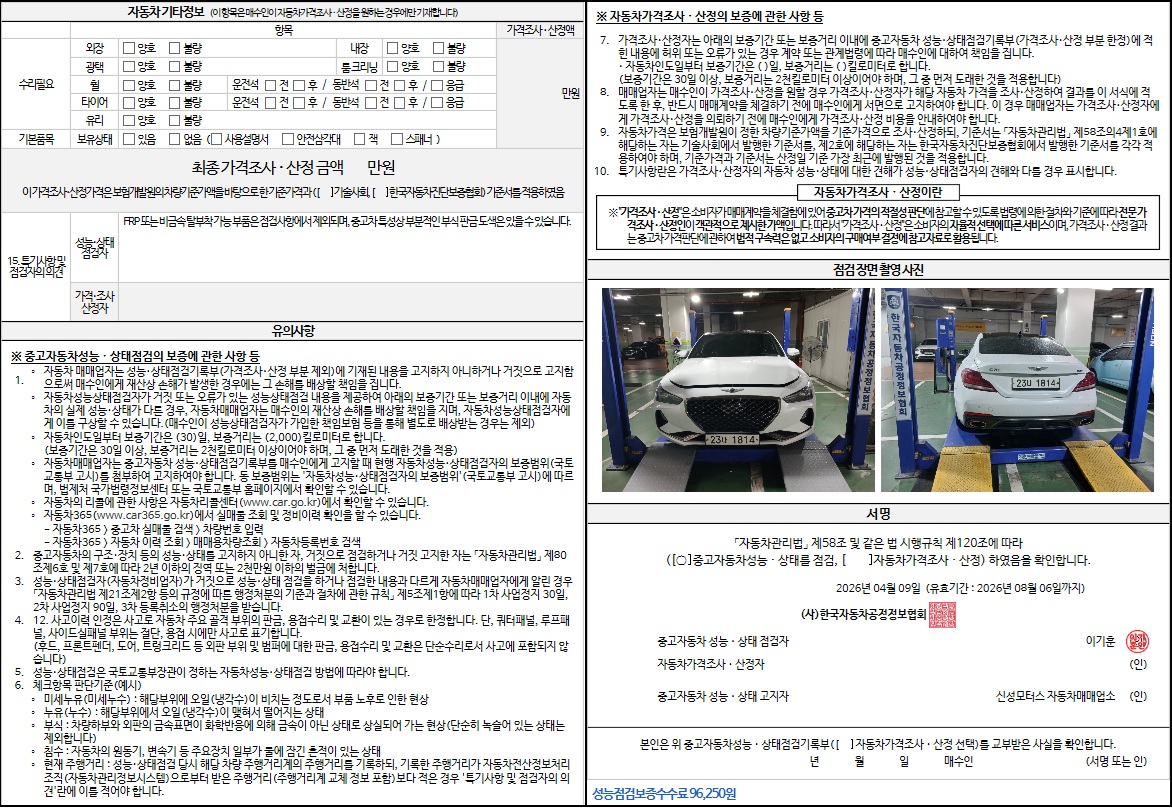This screenshot has width=1172, height=809.
Task: Check the 사용설명서 box
Action: [x=216, y=139]
